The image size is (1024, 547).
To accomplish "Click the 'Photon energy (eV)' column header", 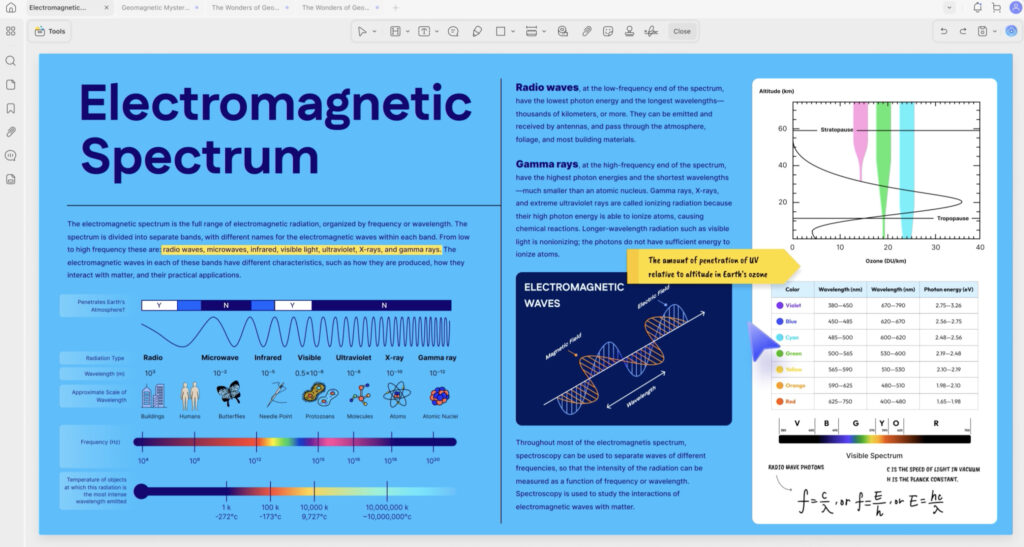I will [x=948, y=289].
